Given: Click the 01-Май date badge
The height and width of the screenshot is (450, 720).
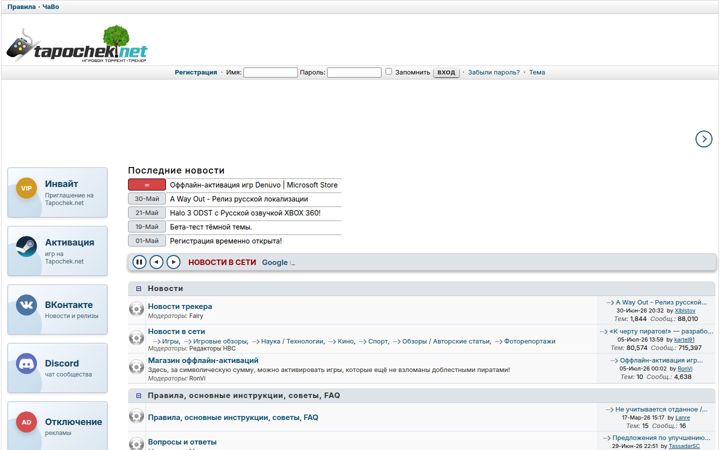Looking at the screenshot, I should (147, 241).
